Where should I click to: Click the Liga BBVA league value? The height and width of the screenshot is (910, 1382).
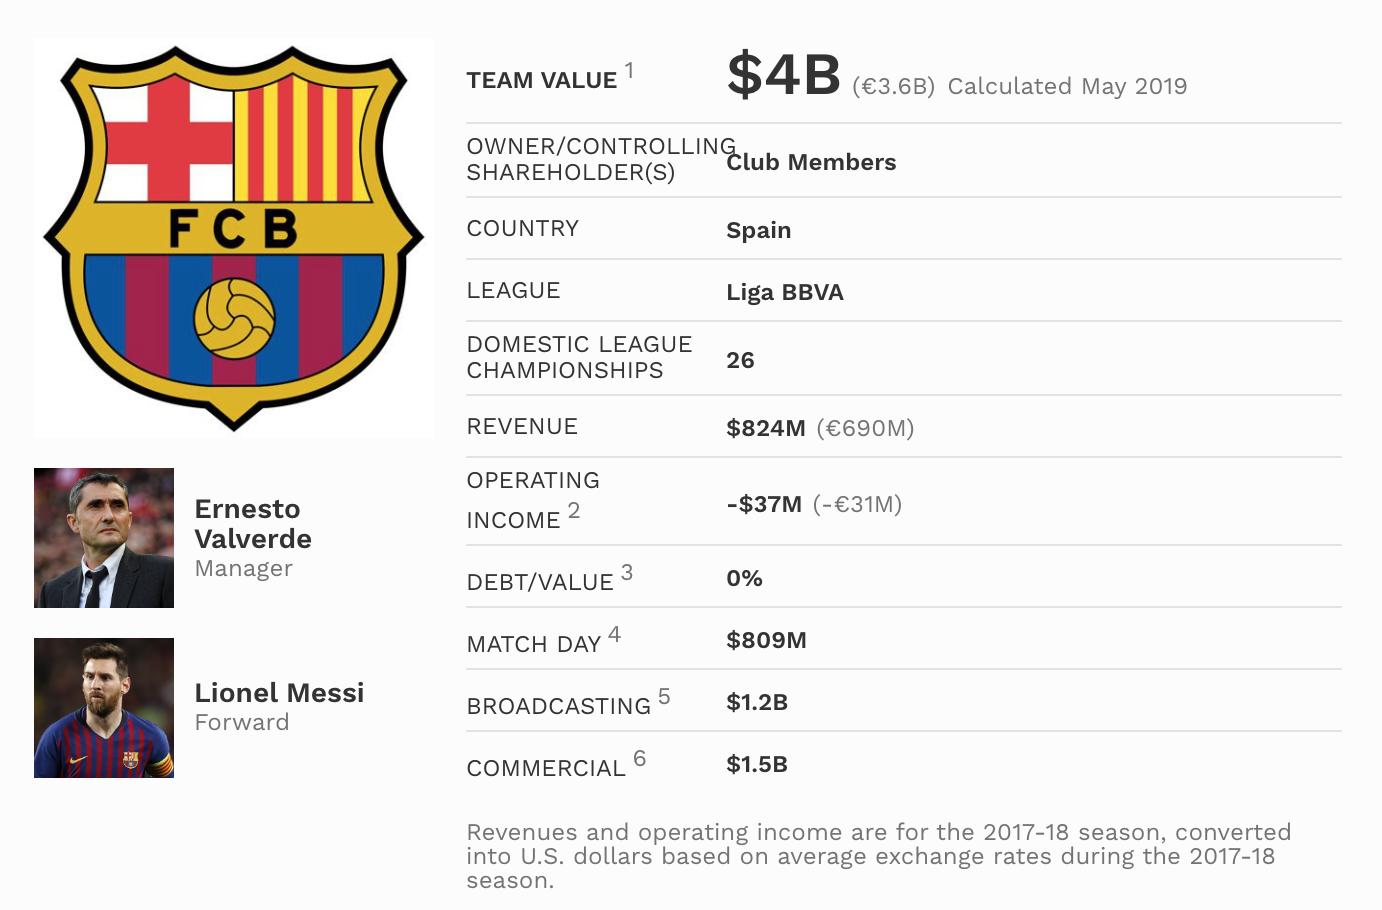pyautogui.click(x=785, y=292)
